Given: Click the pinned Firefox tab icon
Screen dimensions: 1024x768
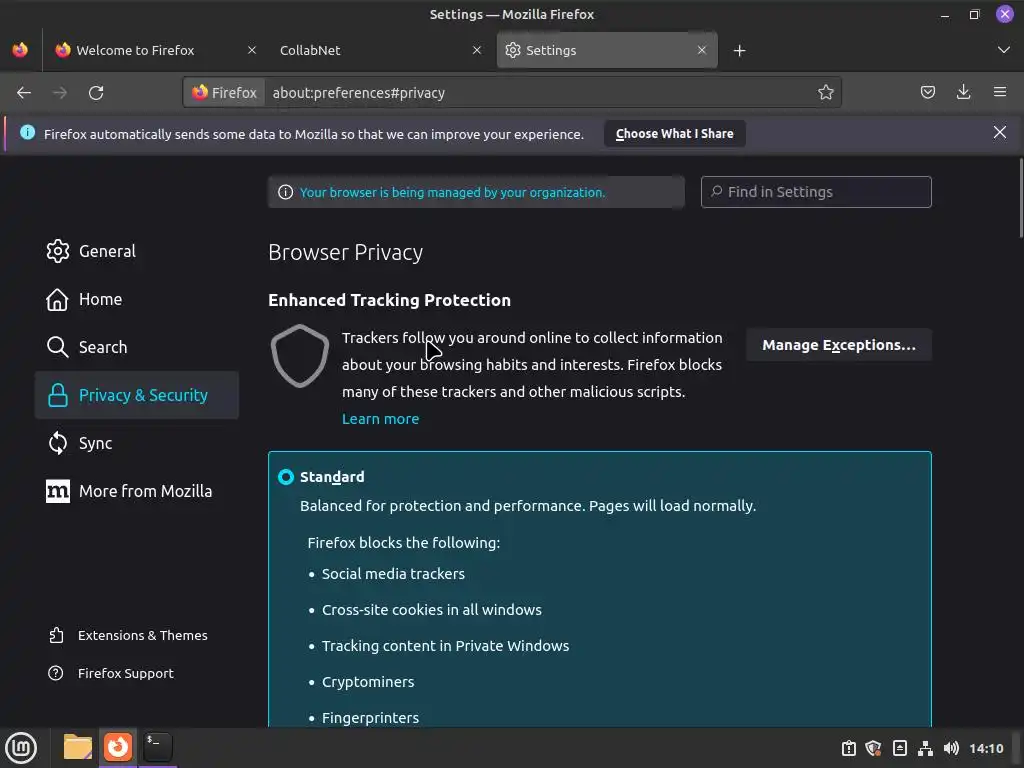Looking at the screenshot, I should pos(20,51).
